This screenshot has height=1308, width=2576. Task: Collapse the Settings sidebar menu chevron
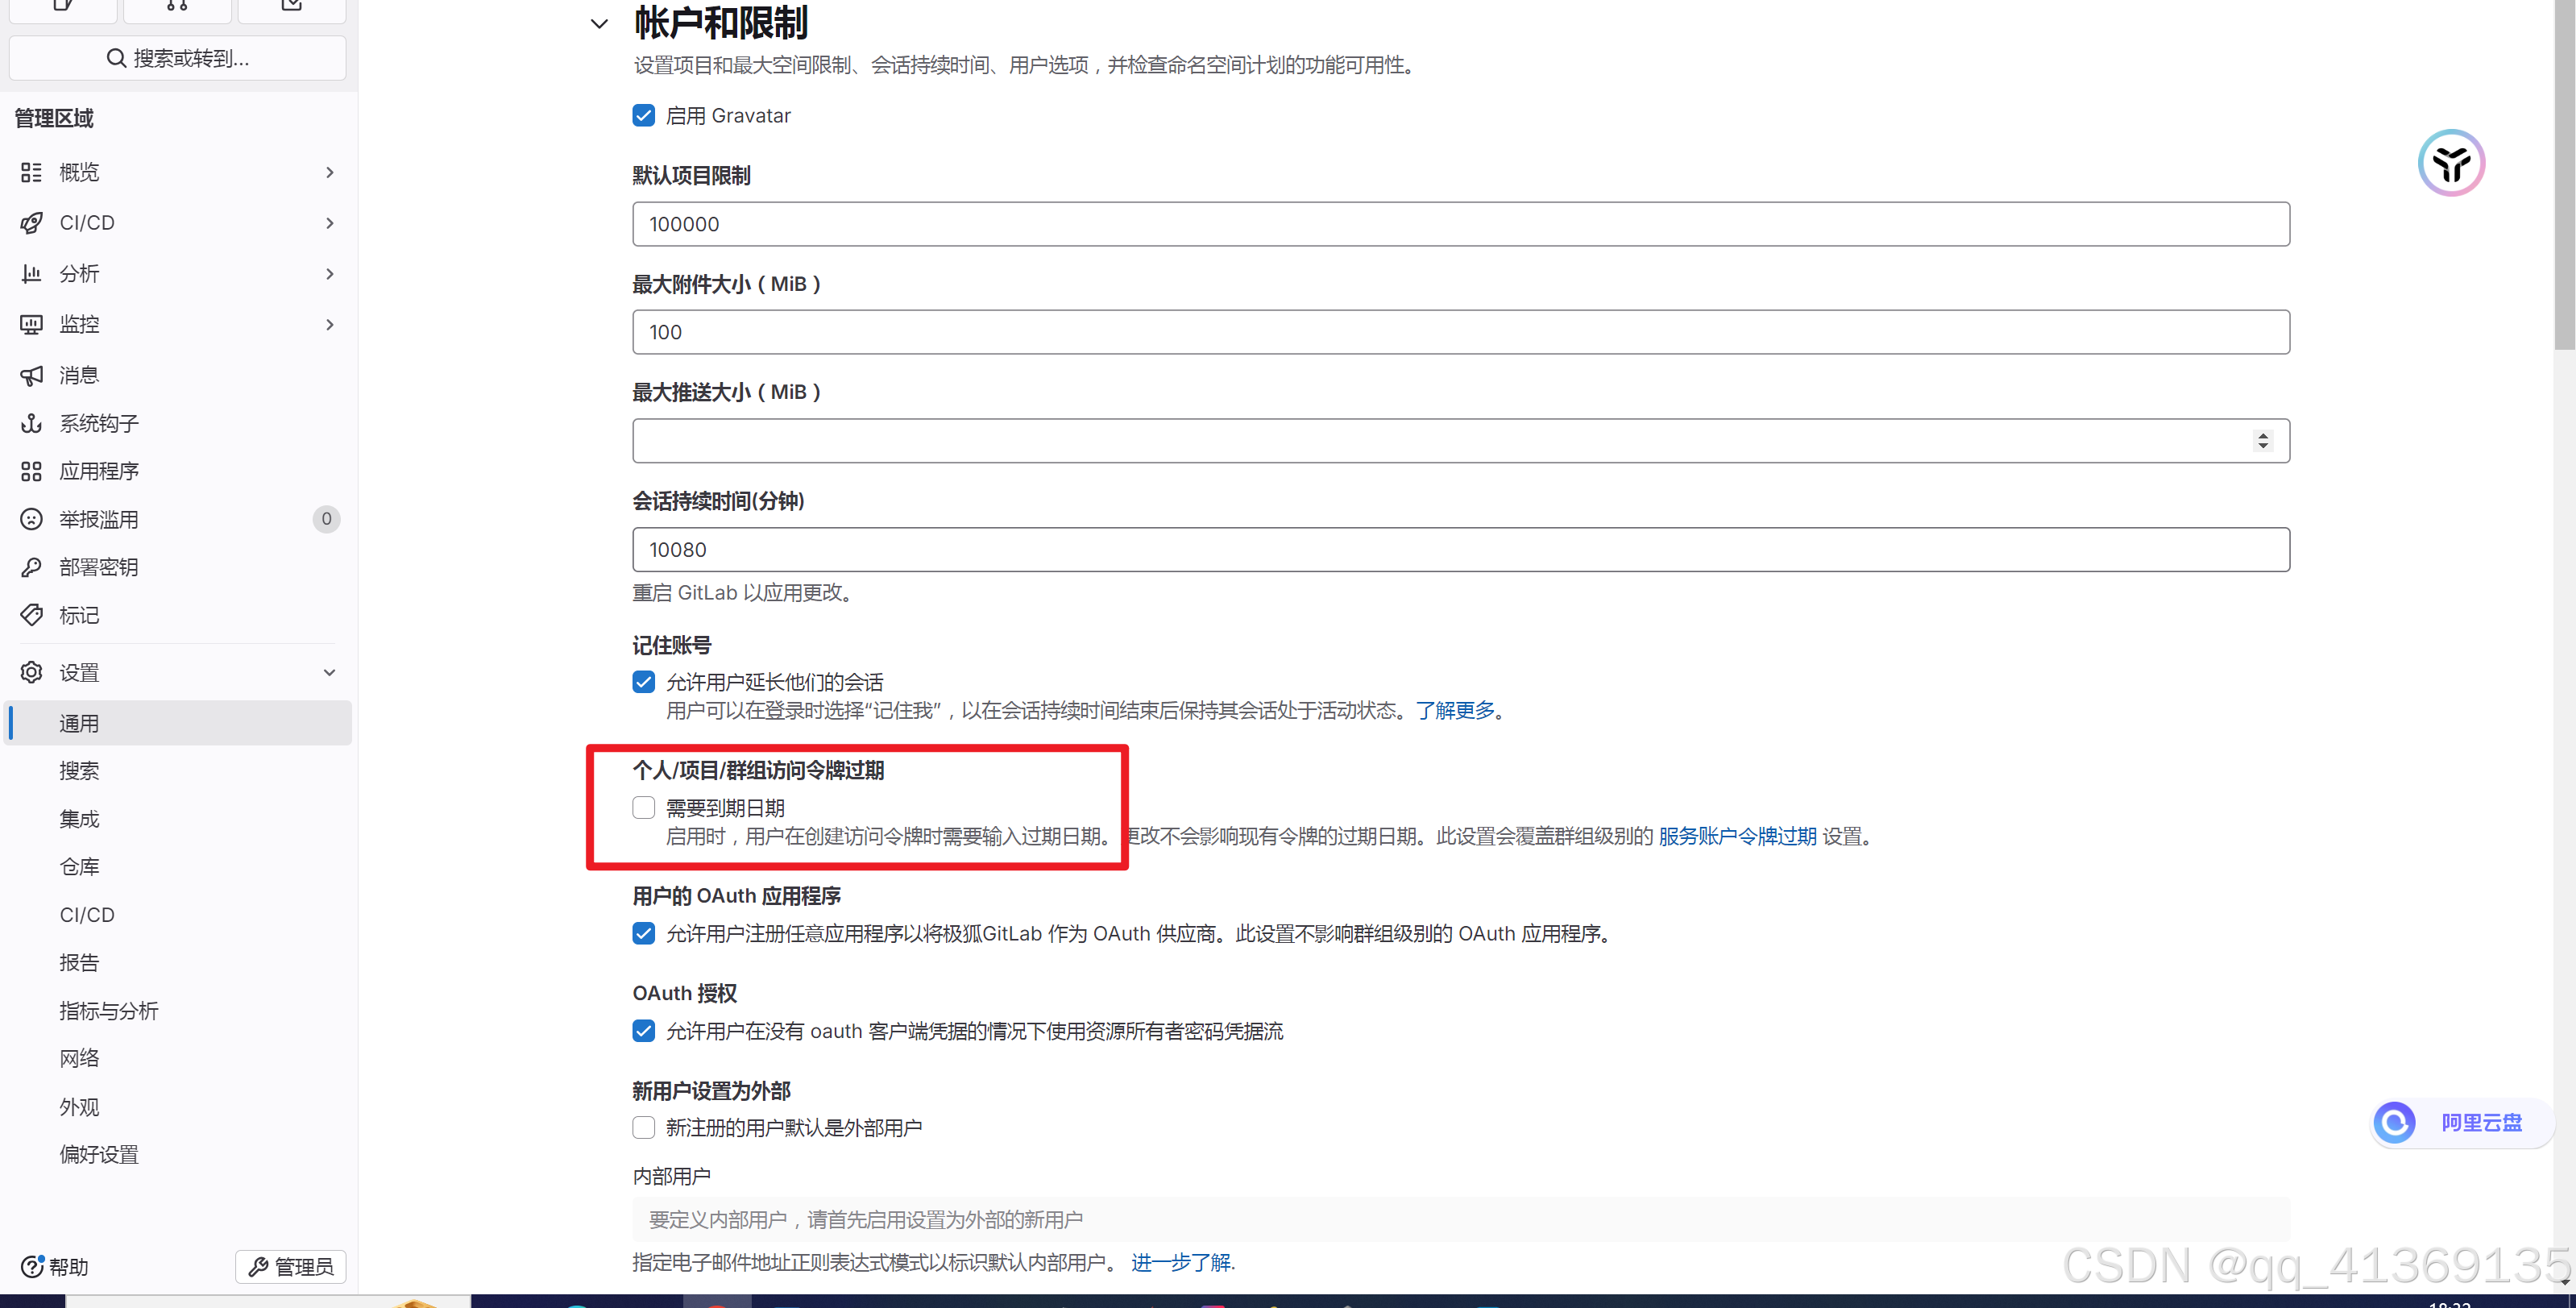[329, 673]
